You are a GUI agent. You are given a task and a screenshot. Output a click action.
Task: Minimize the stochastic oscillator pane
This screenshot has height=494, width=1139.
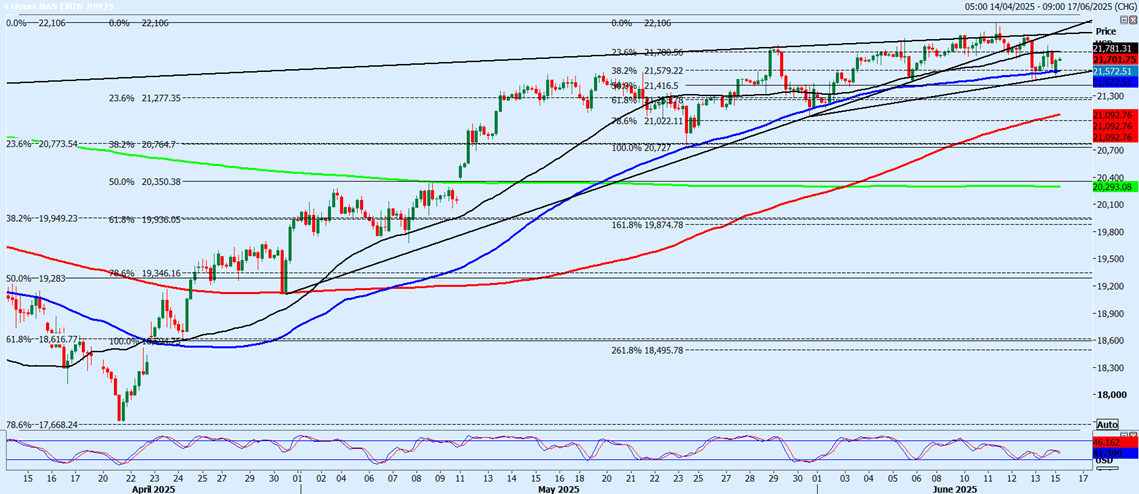[x=1122, y=435]
